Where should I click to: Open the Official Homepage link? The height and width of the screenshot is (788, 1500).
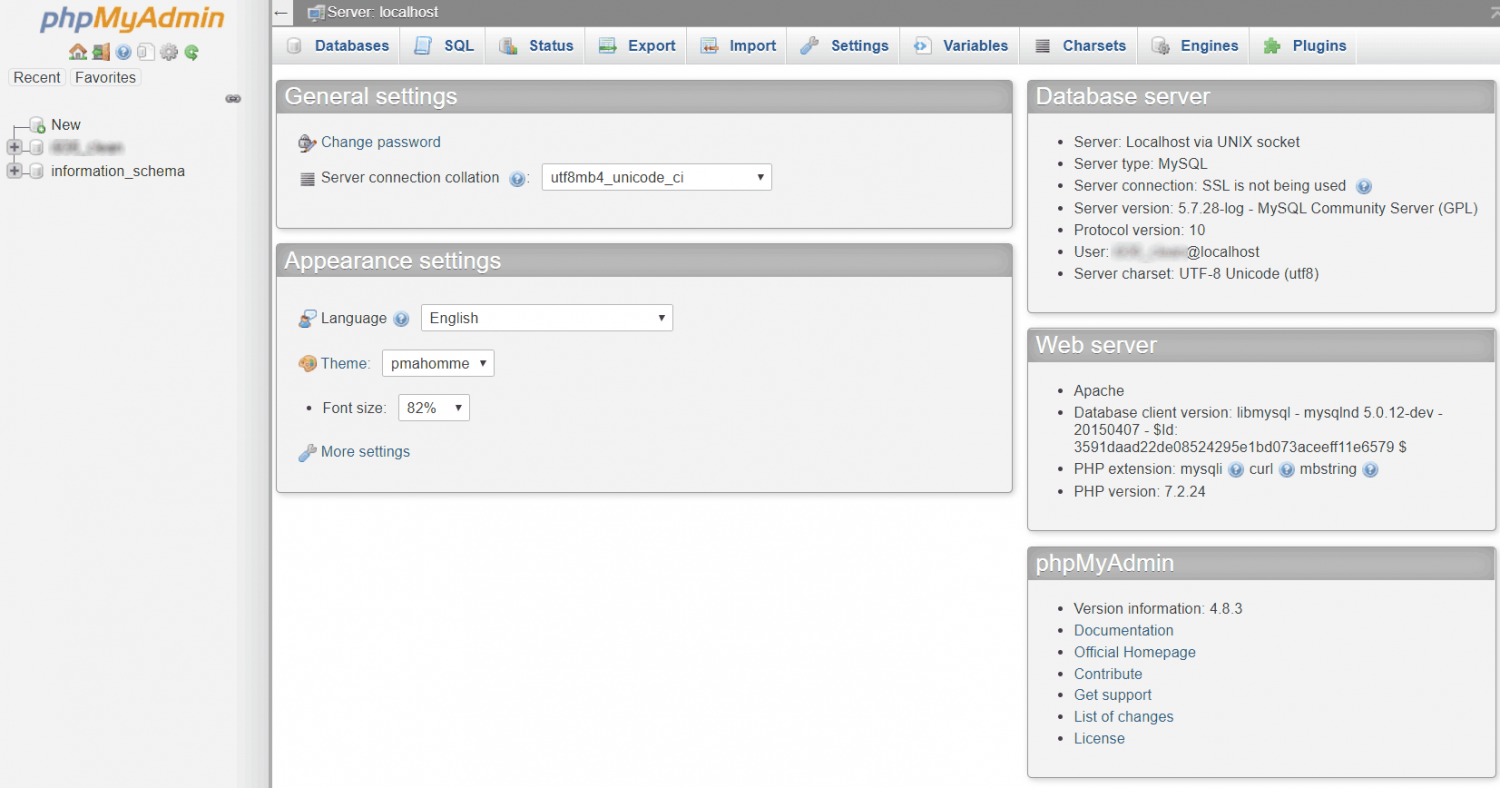click(x=1135, y=653)
